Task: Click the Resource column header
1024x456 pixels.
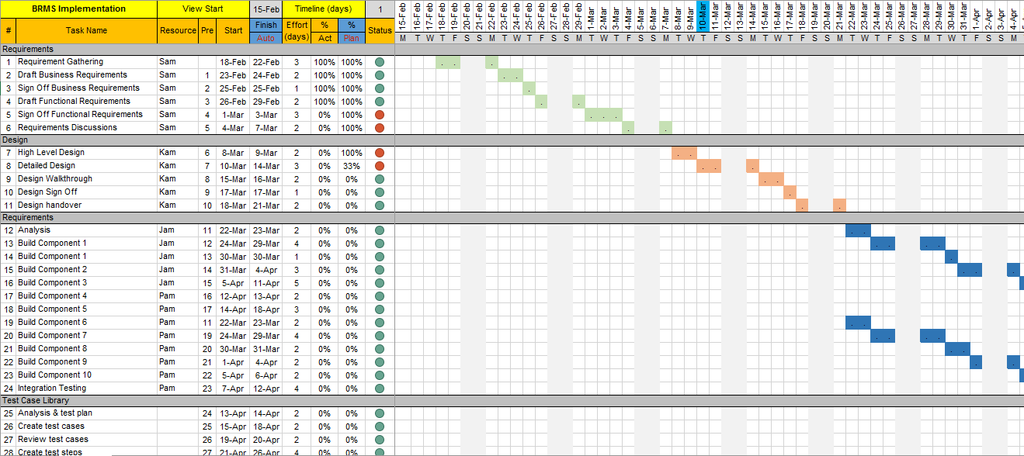Action: pyautogui.click(x=178, y=31)
